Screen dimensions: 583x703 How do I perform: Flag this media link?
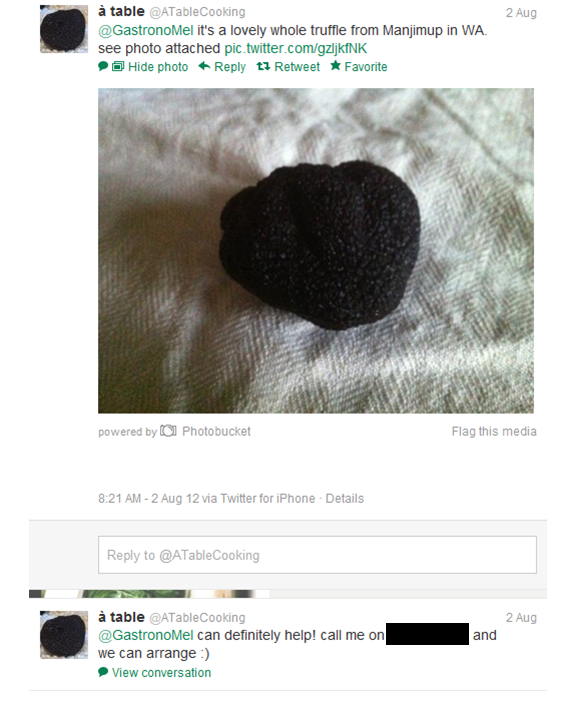point(494,431)
